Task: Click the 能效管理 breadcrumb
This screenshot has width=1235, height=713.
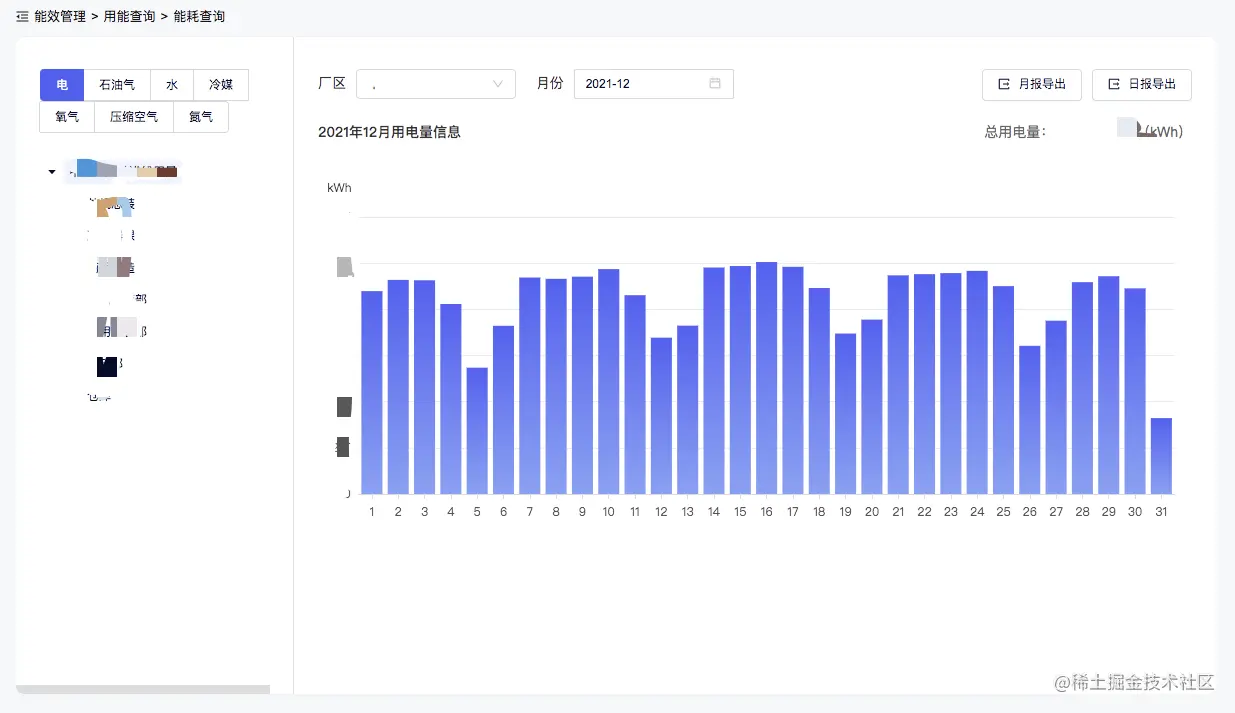Action: pos(60,17)
